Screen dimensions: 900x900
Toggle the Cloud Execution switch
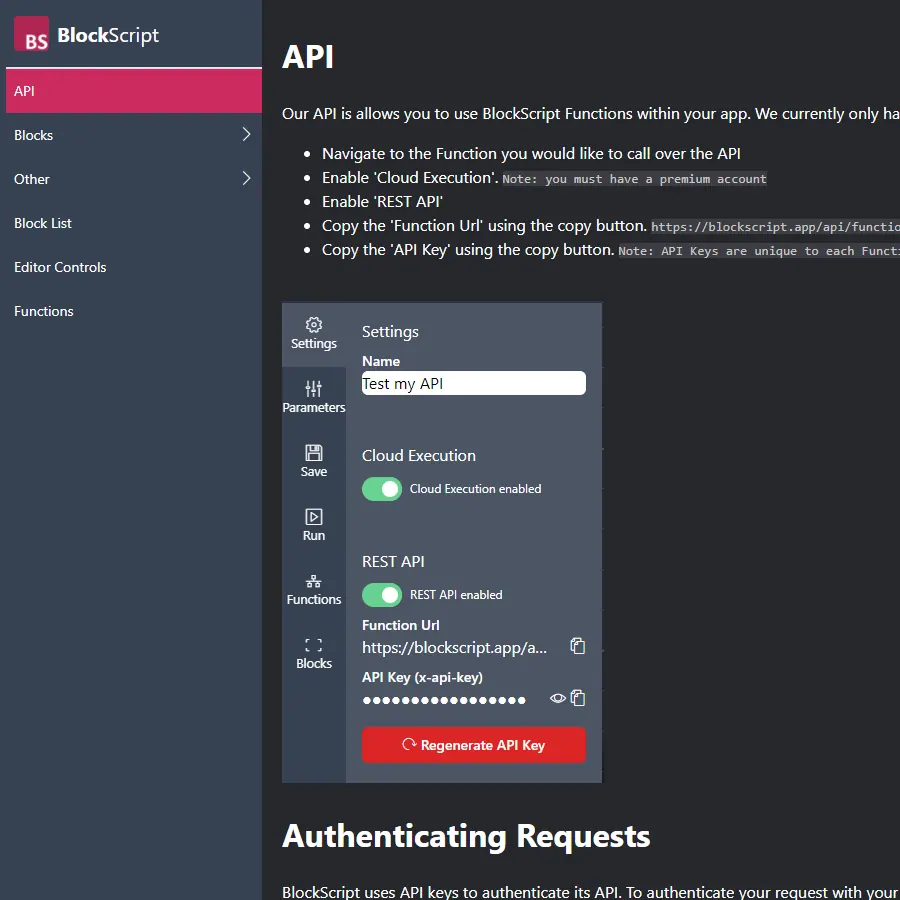pos(382,489)
